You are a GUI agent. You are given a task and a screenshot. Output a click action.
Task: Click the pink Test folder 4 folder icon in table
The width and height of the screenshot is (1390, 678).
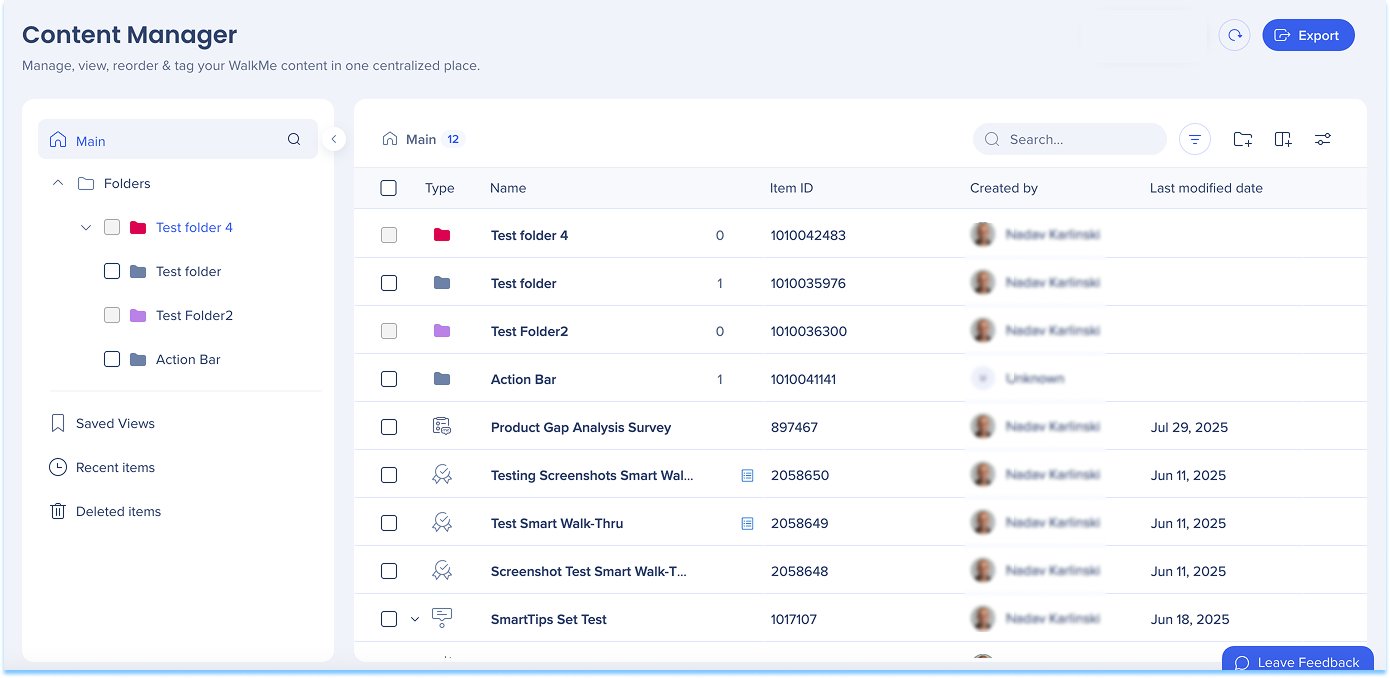coord(441,236)
